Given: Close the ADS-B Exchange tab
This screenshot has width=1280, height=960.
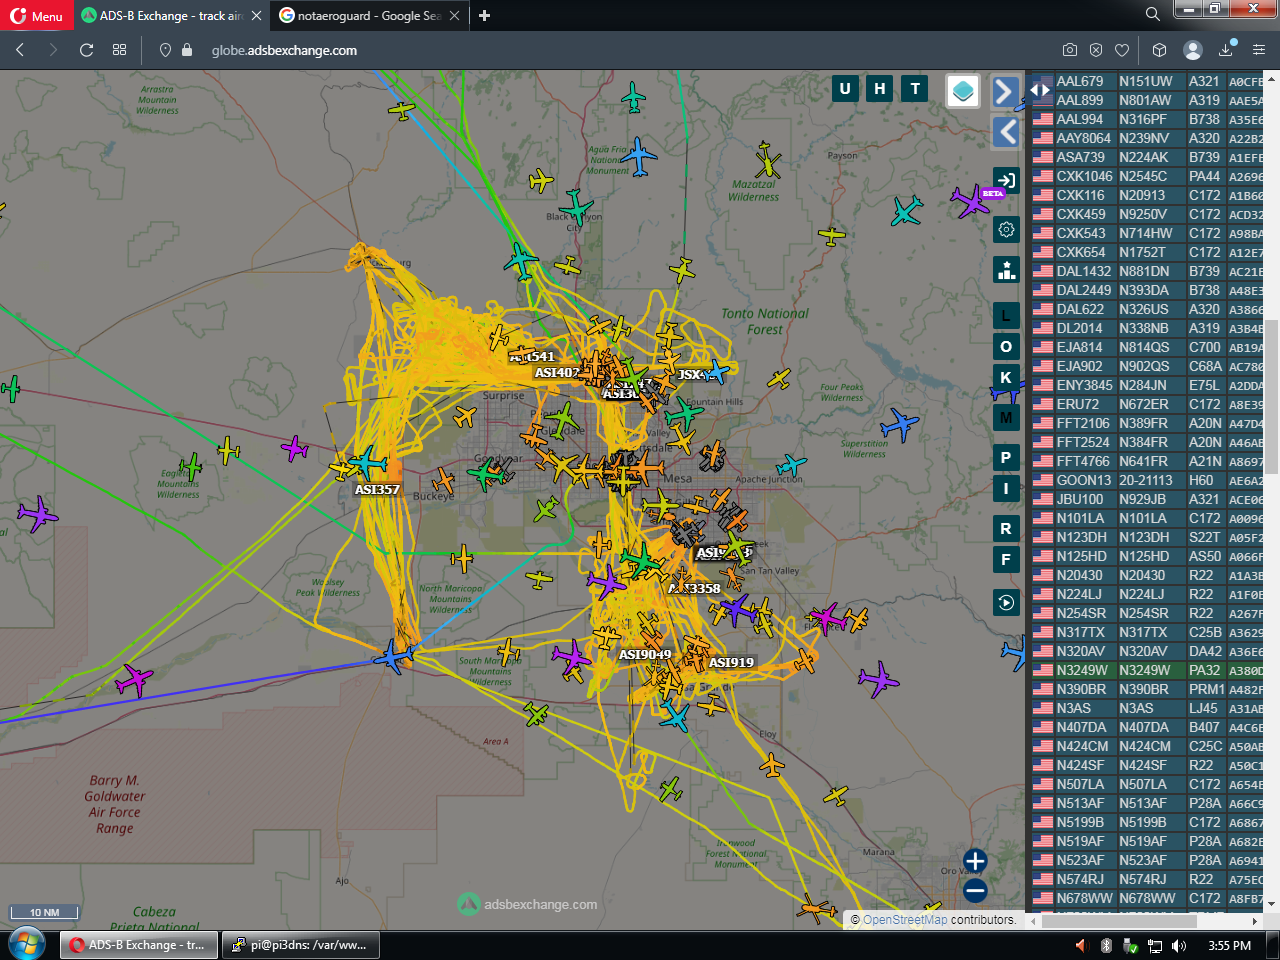Looking at the screenshot, I should (x=257, y=16).
